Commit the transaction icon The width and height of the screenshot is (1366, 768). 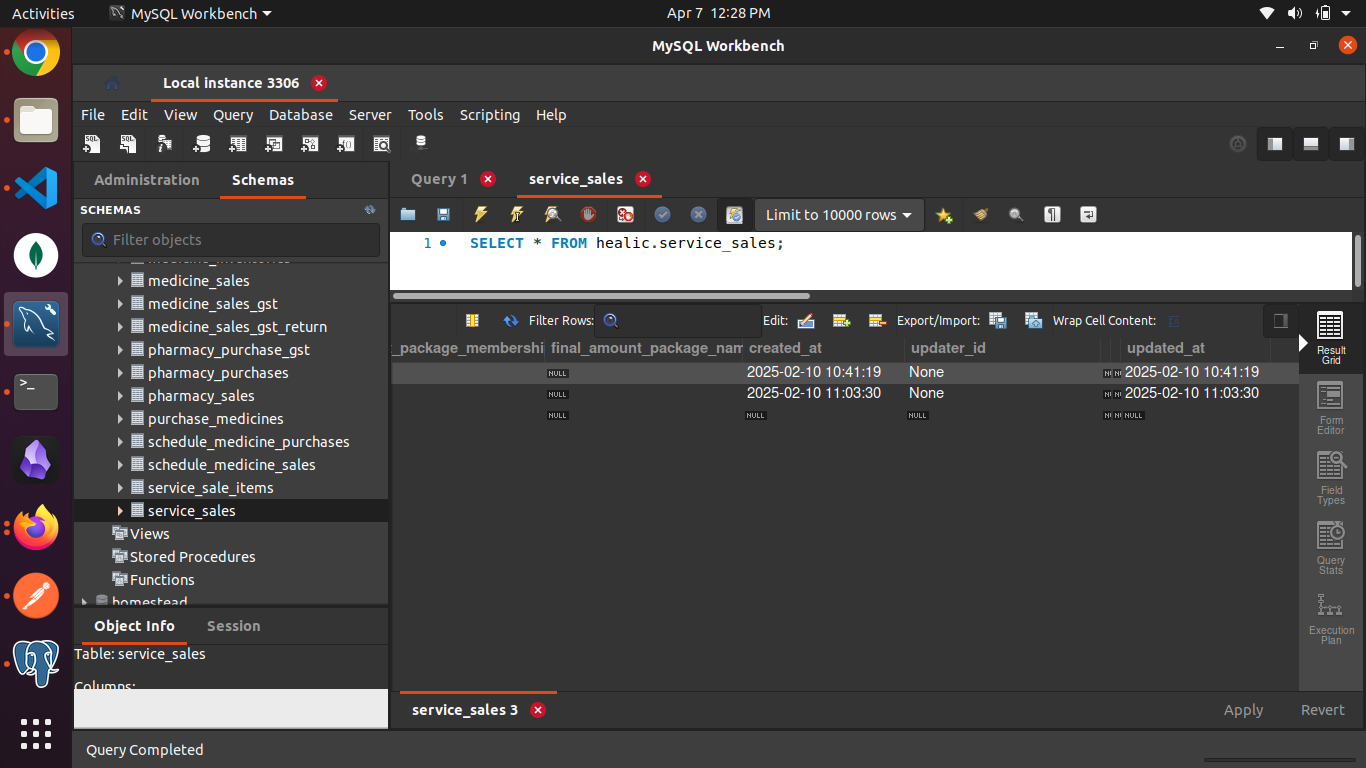coord(662,214)
